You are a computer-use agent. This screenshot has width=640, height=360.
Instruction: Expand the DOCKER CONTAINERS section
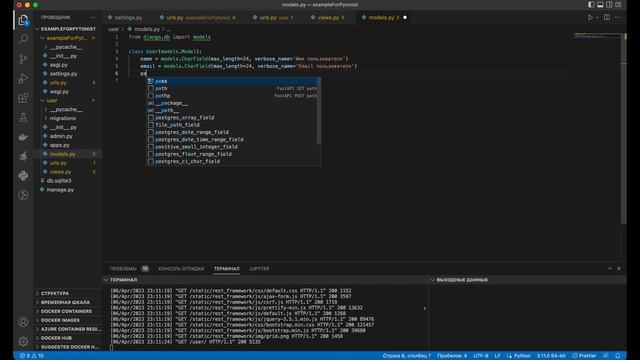tap(68, 311)
